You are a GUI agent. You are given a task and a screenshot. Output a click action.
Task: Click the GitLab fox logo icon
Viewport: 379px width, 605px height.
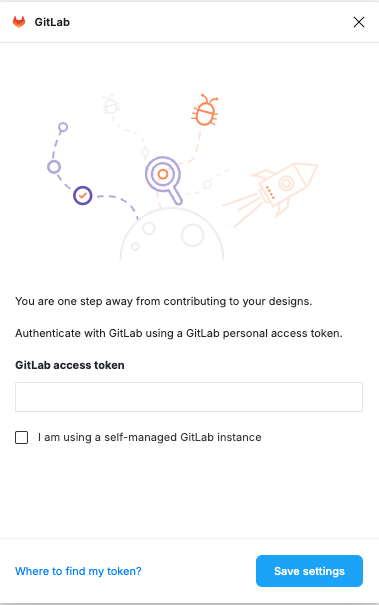pyautogui.click(x=19, y=22)
